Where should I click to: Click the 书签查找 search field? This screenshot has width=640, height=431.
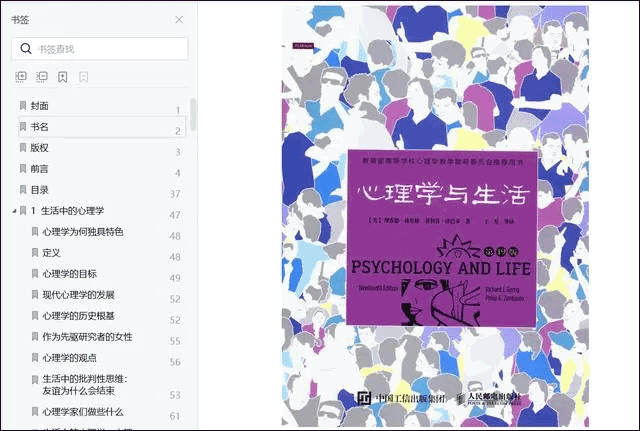click(100, 49)
